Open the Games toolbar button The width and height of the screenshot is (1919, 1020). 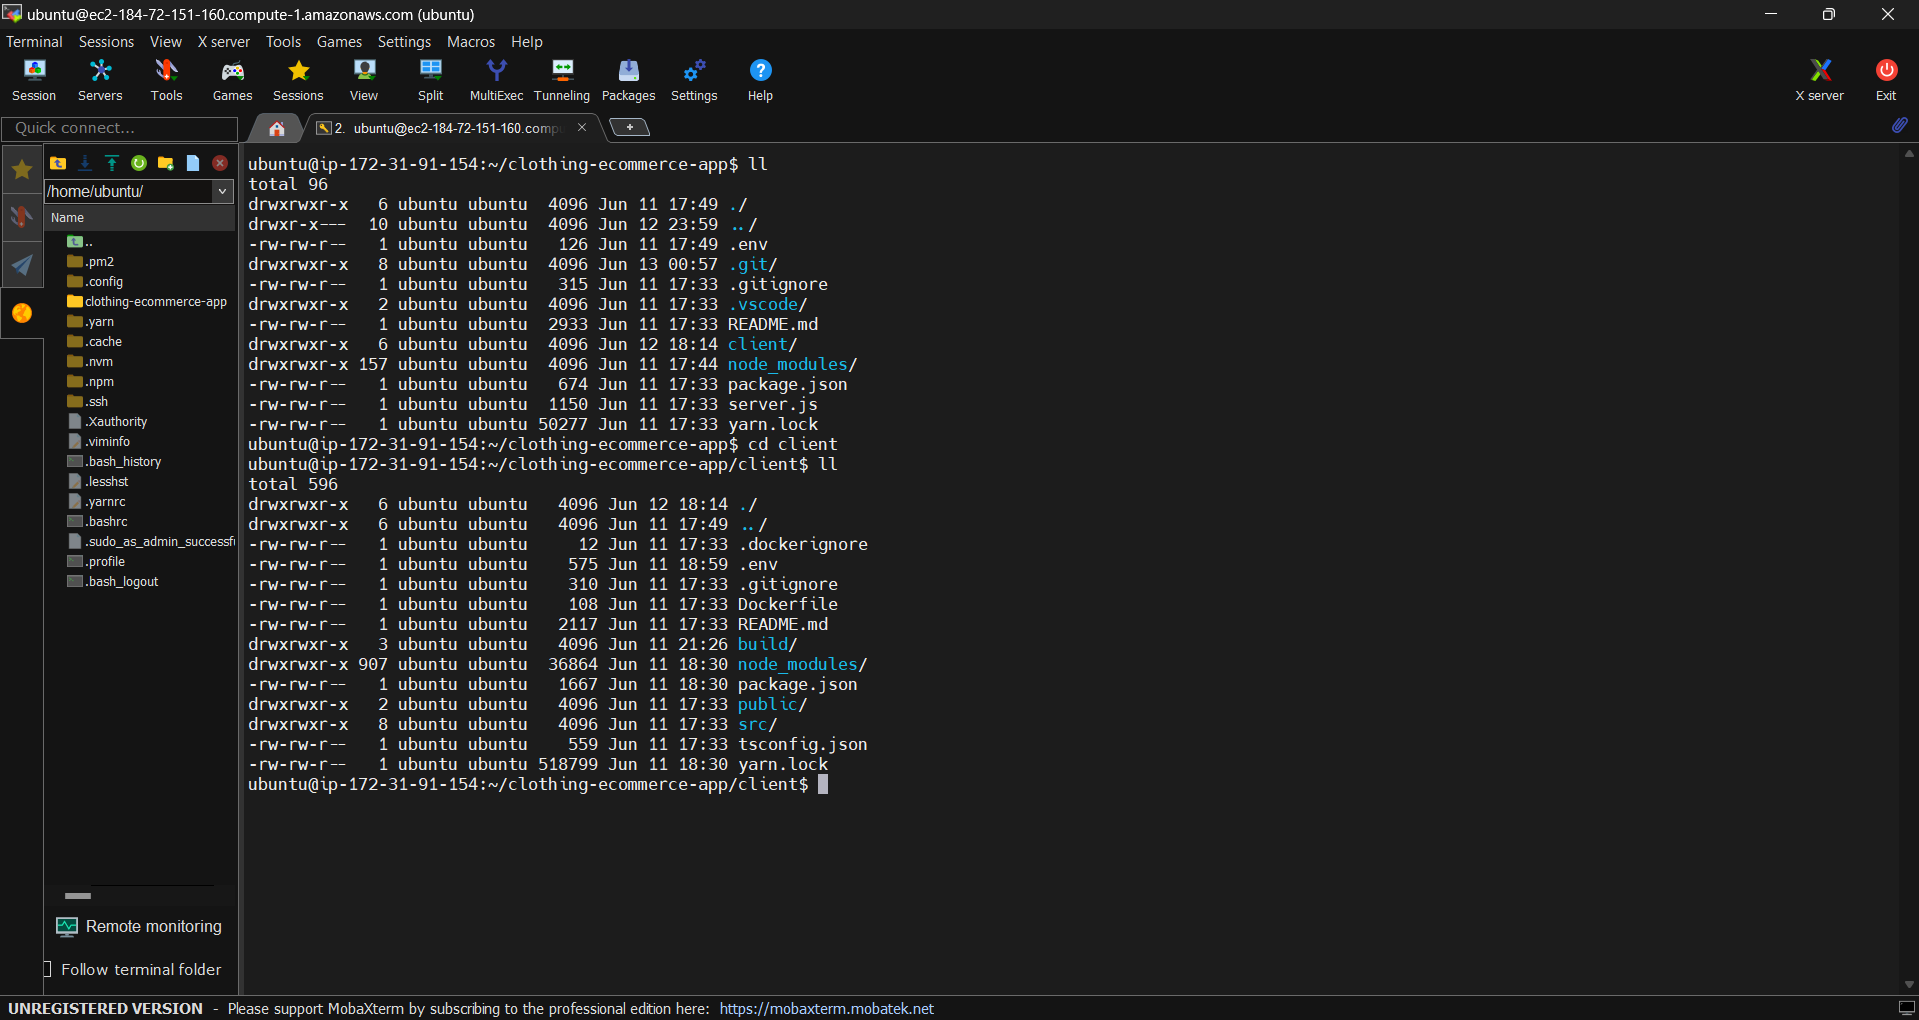click(232, 80)
